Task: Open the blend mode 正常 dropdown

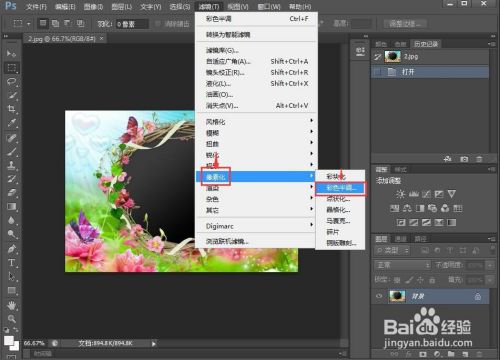Action: 403,265
